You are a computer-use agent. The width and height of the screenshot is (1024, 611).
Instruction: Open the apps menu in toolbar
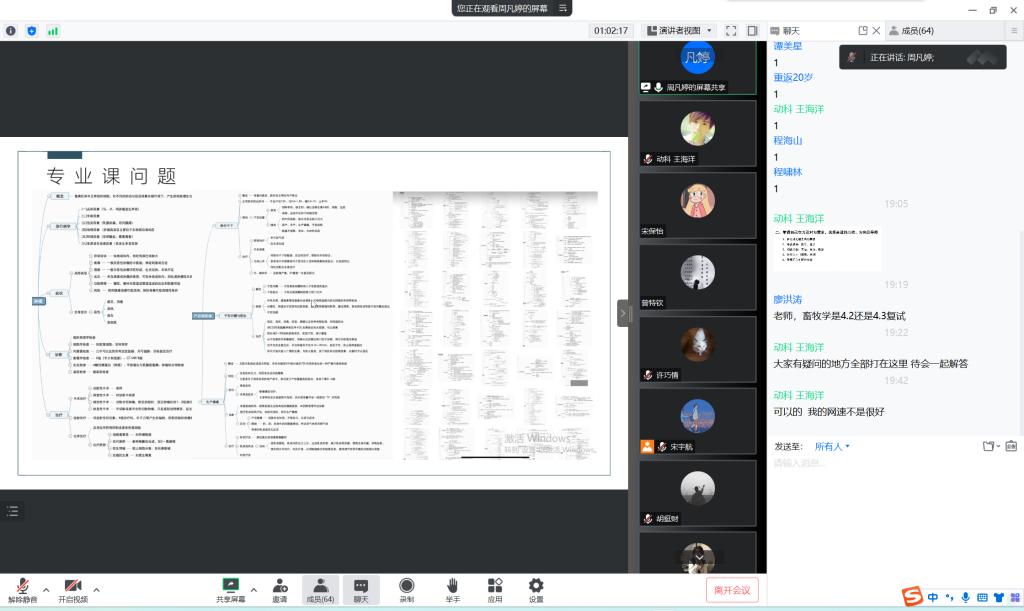494,589
